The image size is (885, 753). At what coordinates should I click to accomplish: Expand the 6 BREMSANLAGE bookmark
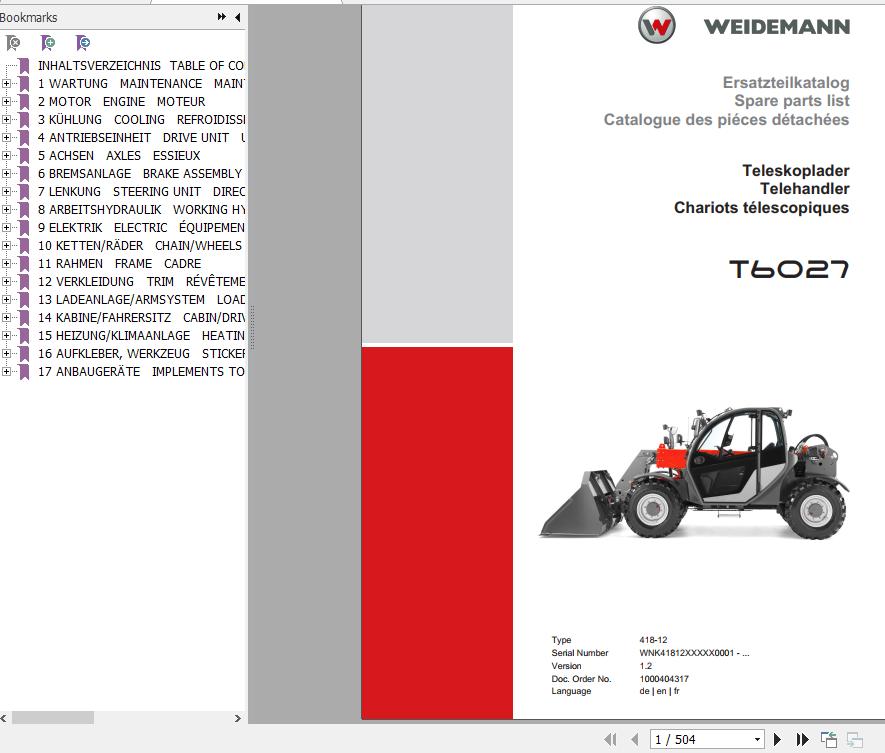point(6,173)
